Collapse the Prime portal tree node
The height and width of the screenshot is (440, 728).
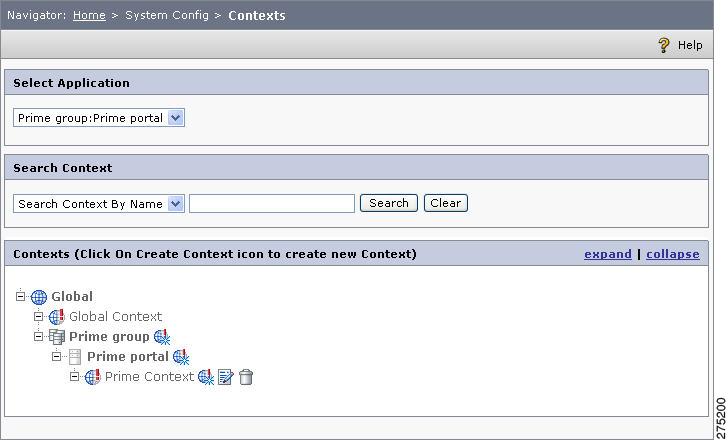click(56, 356)
